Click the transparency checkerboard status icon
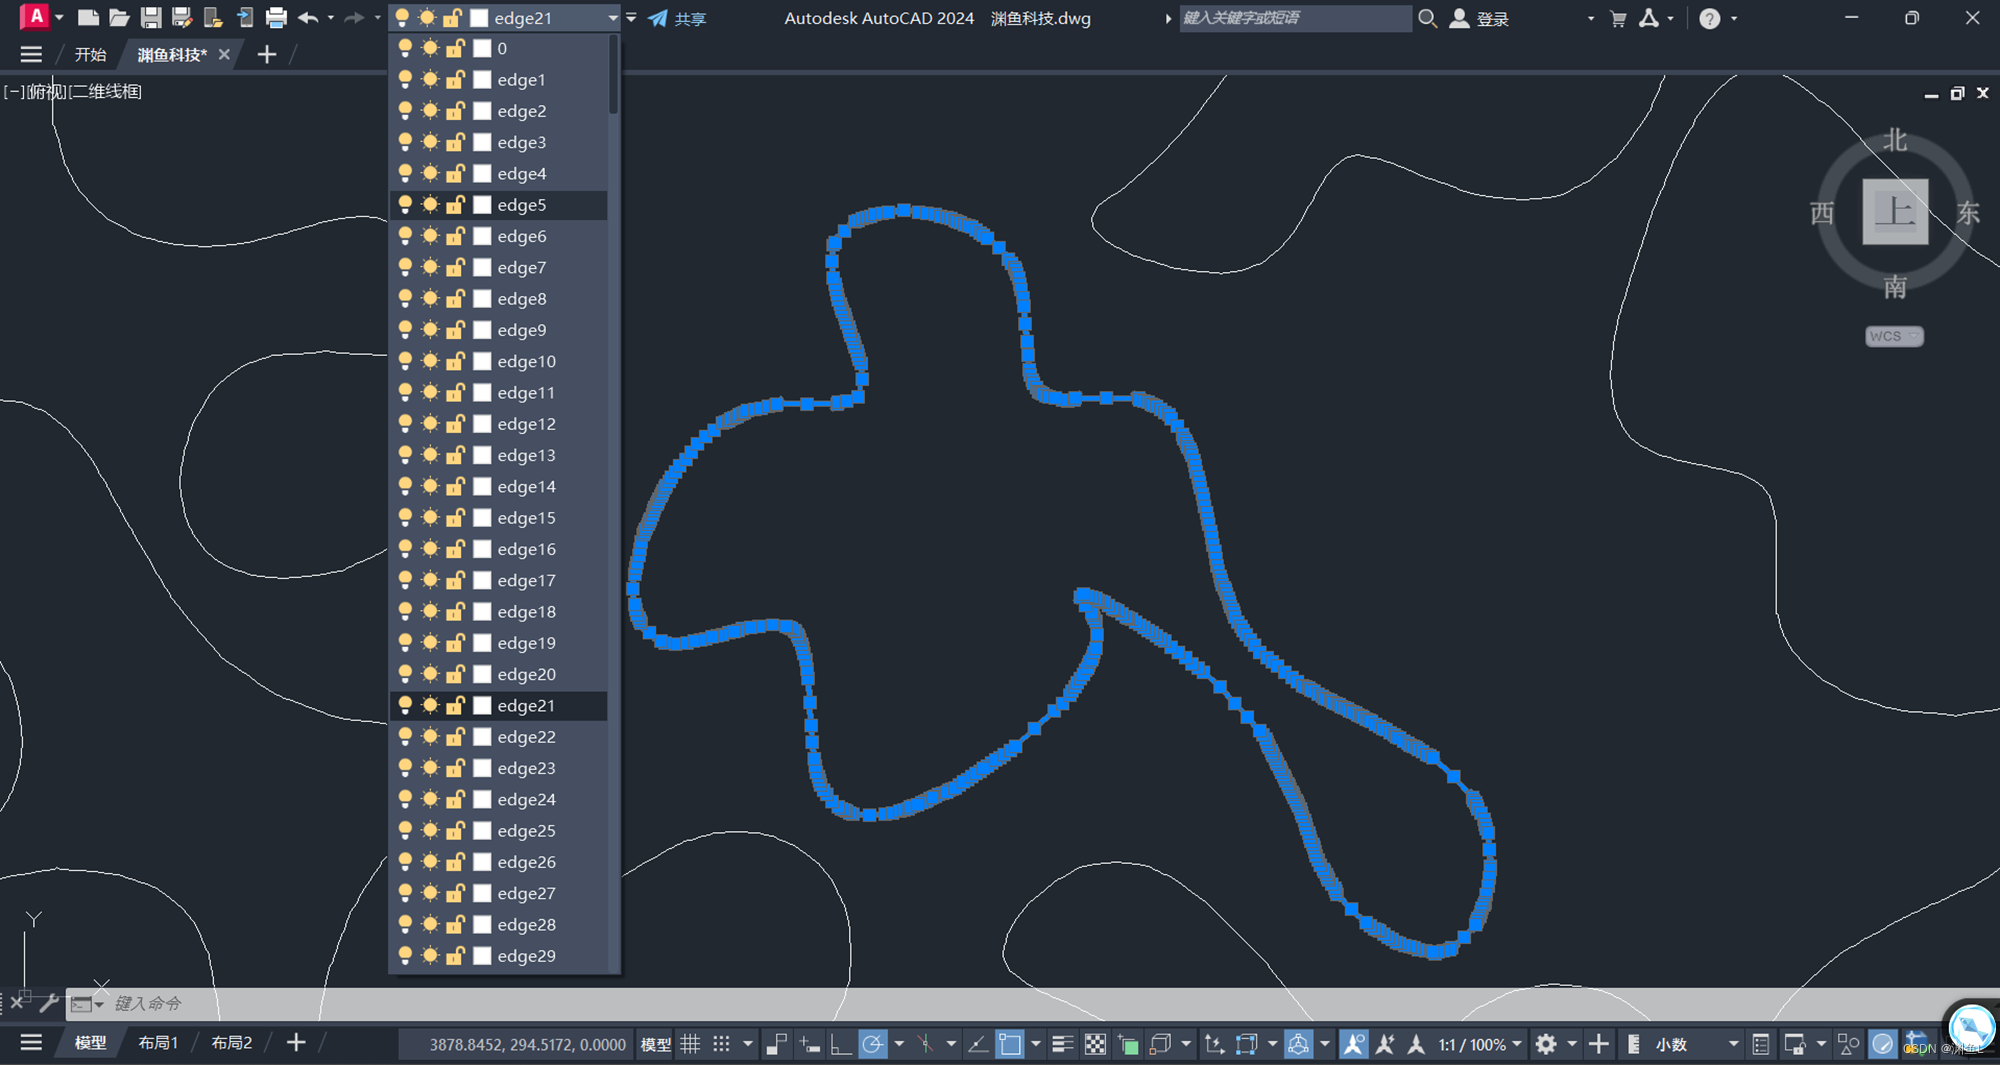 1096,1044
